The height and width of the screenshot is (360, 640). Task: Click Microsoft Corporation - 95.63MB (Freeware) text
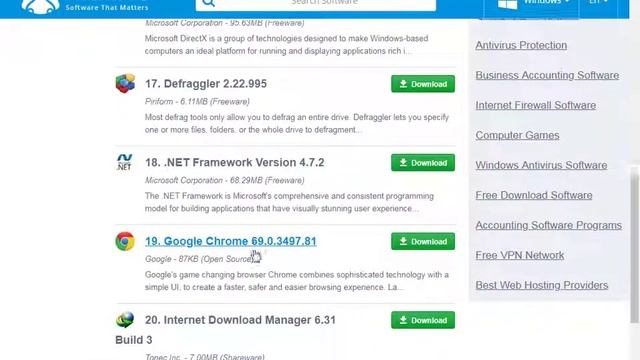coord(224,23)
